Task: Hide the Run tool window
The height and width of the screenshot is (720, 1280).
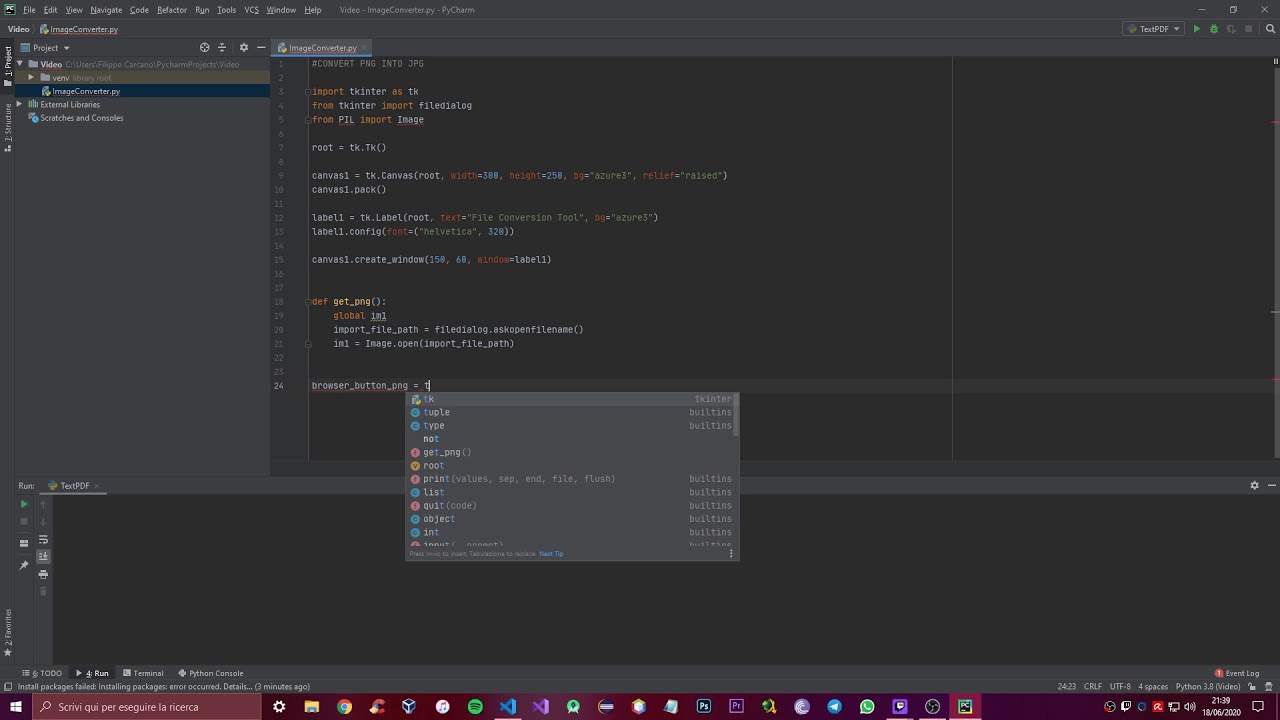Action: 1270,485
